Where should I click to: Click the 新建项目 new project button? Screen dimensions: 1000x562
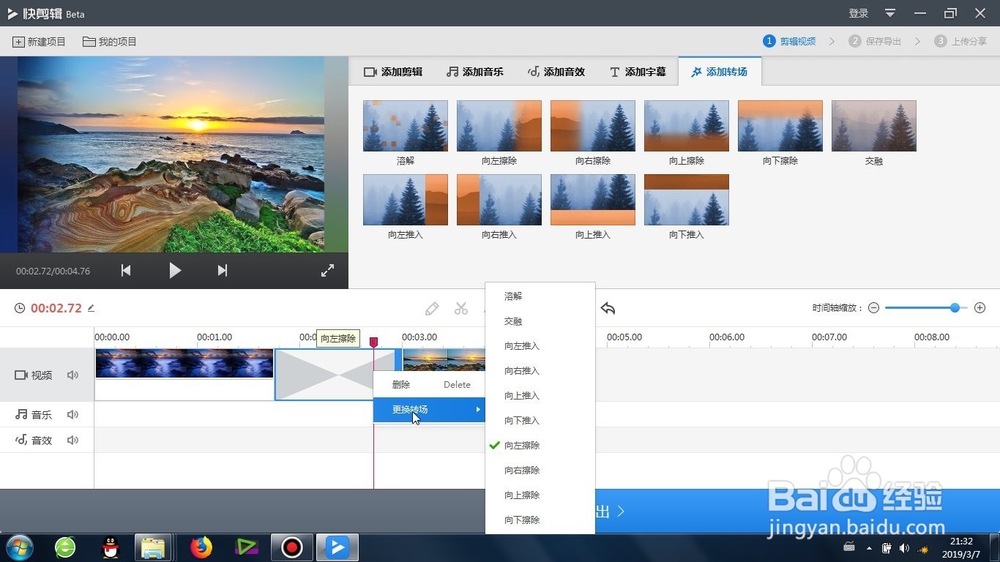click(39, 41)
